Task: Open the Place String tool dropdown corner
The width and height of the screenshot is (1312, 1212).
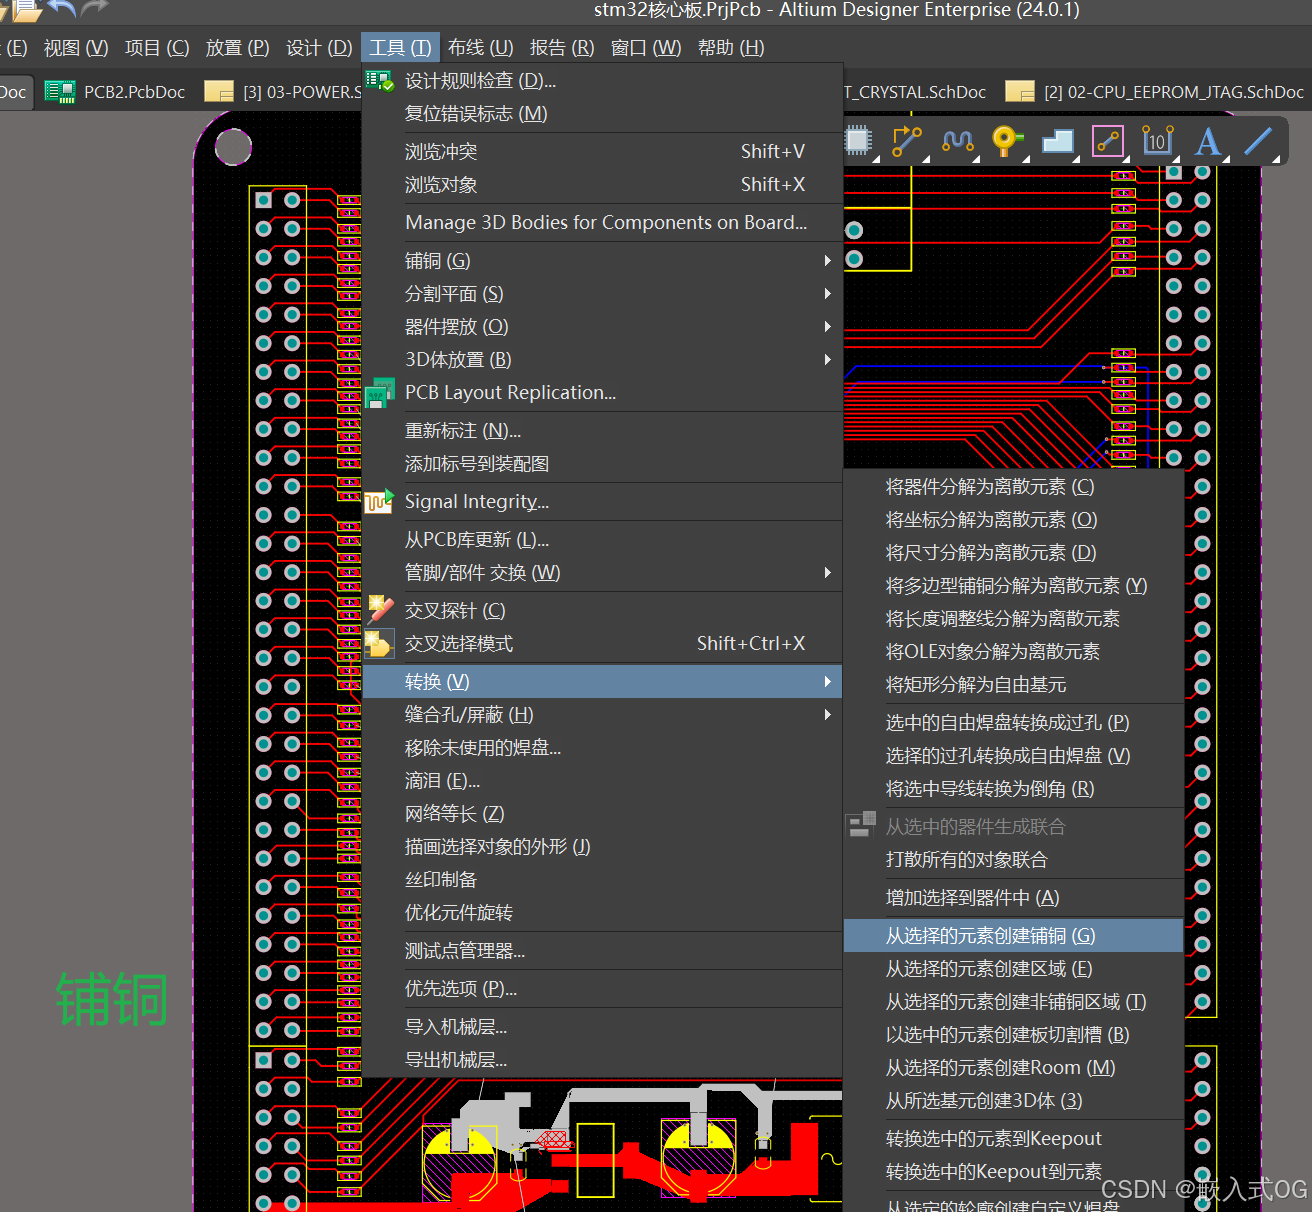Action: tap(1225, 158)
